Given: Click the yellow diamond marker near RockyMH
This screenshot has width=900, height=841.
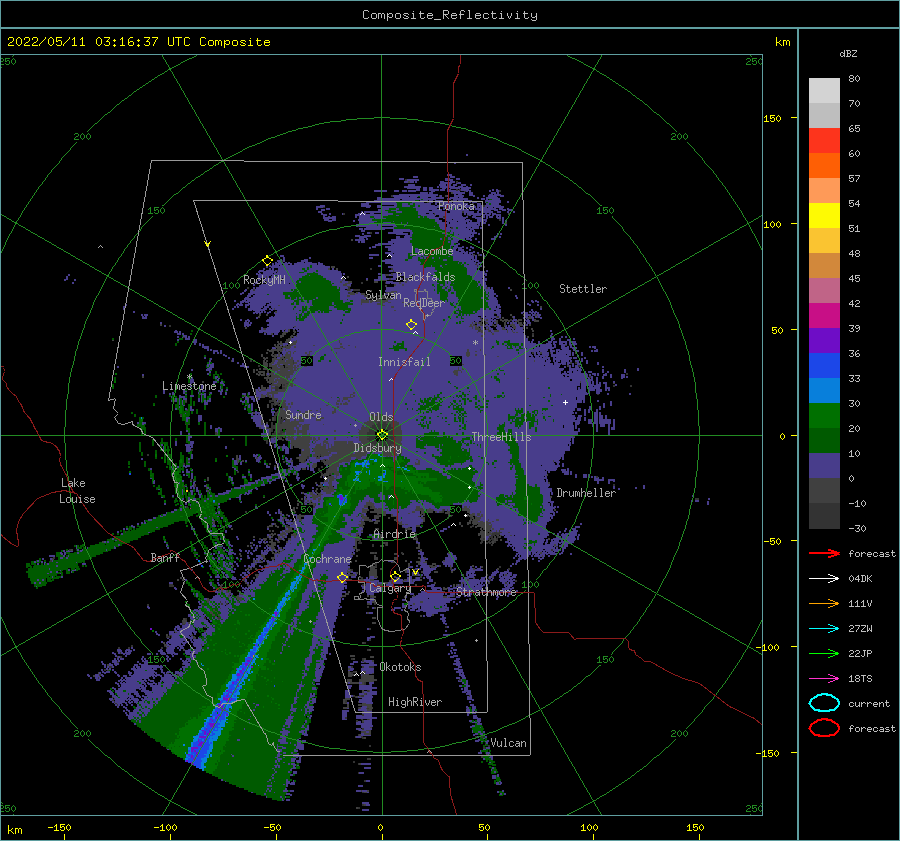Looking at the screenshot, I should (x=267, y=261).
